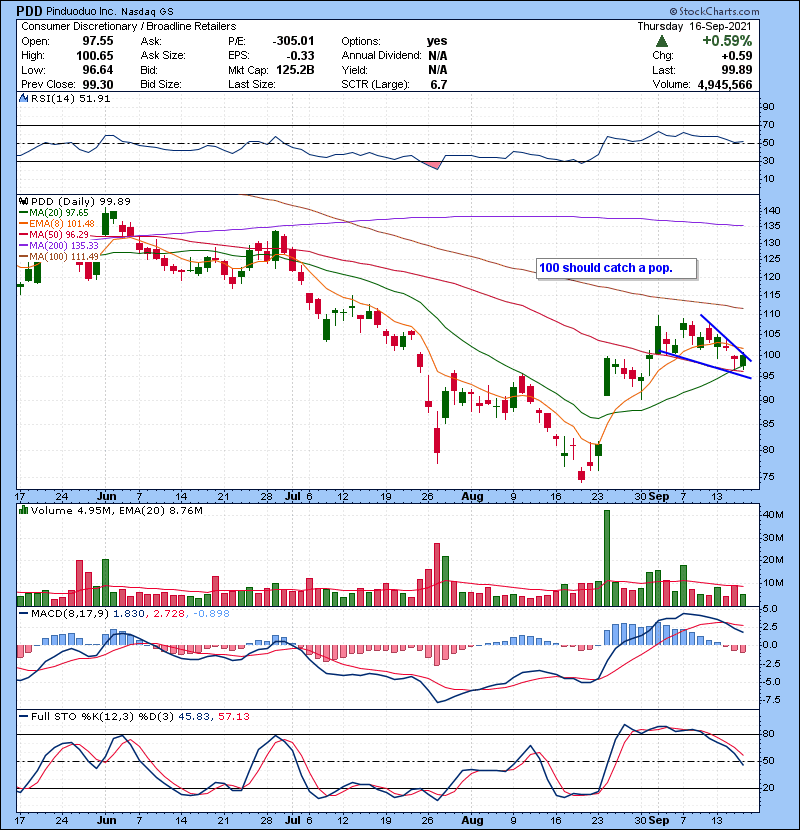800x830 pixels.
Task: Click the Volume 4.95M, EMA(20) 8.76M label
Action: (x=116, y=511)
